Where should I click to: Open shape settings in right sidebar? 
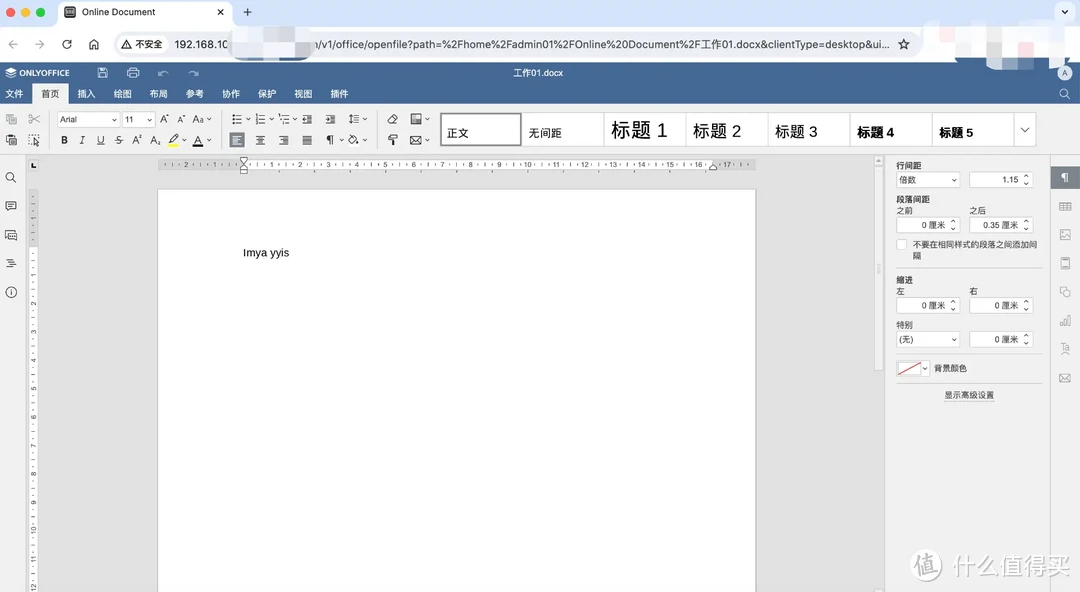tap(1065, 292)
